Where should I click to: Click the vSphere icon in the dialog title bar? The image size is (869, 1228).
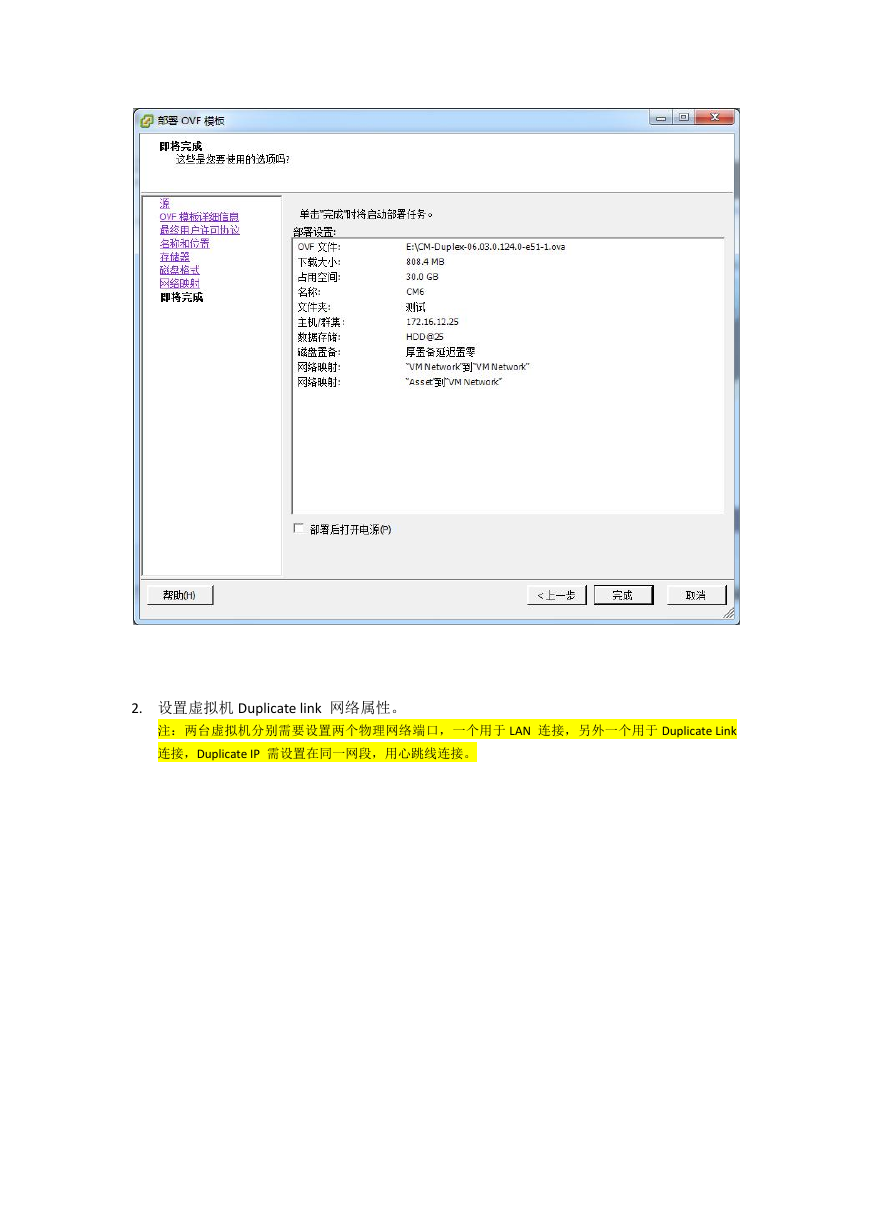147,121
